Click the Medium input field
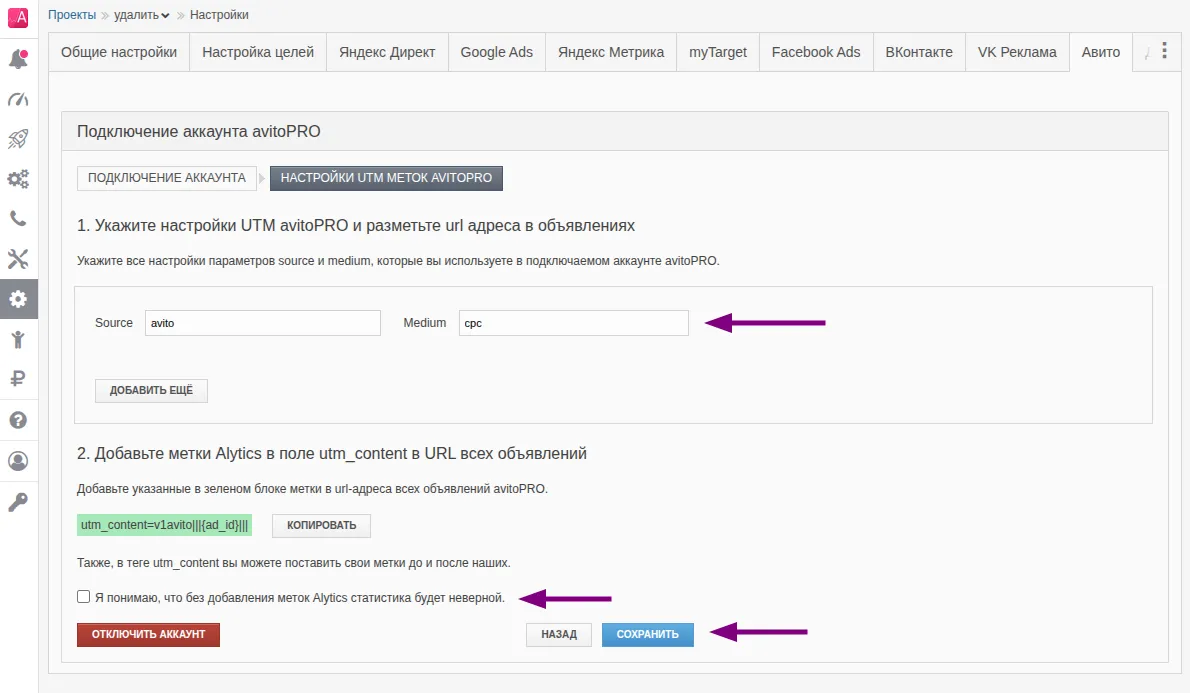Viewport: 1190px width, 693px height. [574, 323]
